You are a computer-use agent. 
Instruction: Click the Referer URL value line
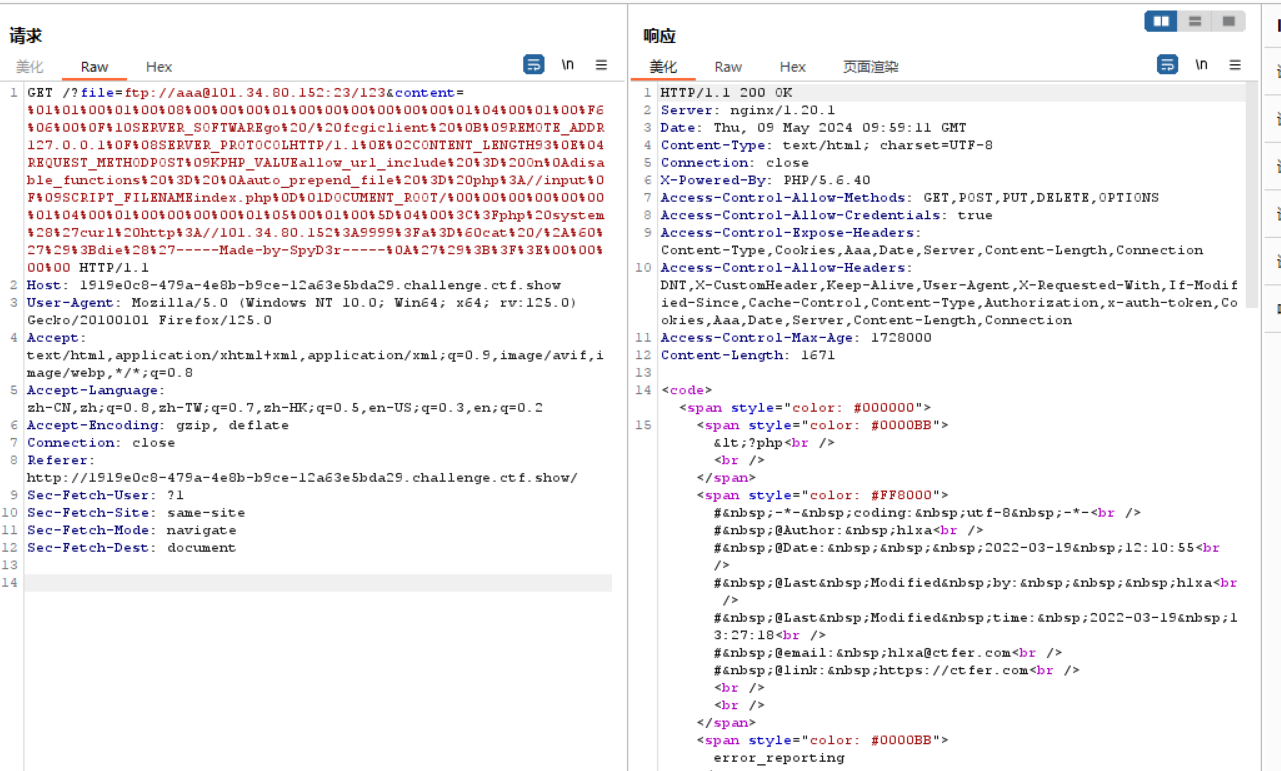pyautogui.click(x=302, y=477)
